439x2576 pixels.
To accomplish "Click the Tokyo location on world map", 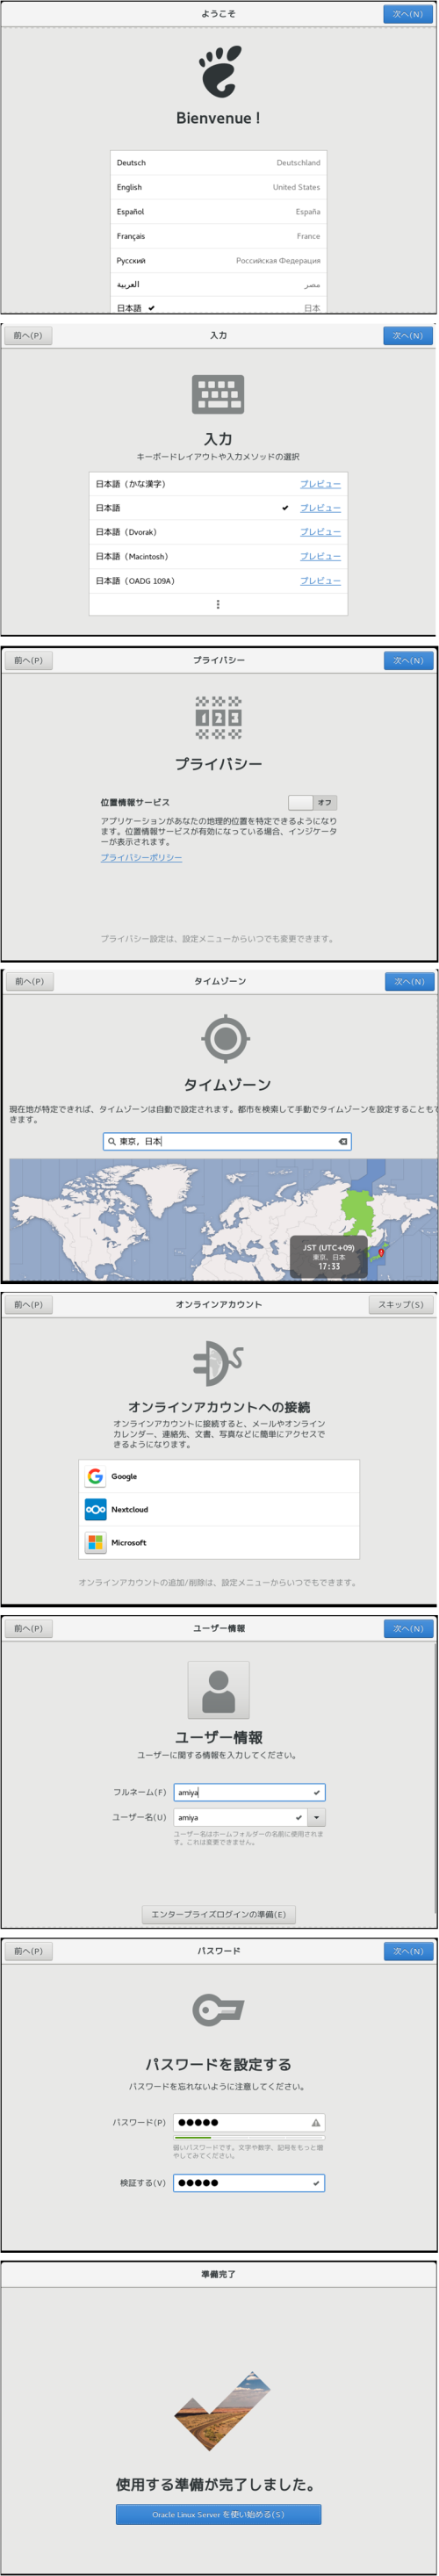I will (381, 1252).
